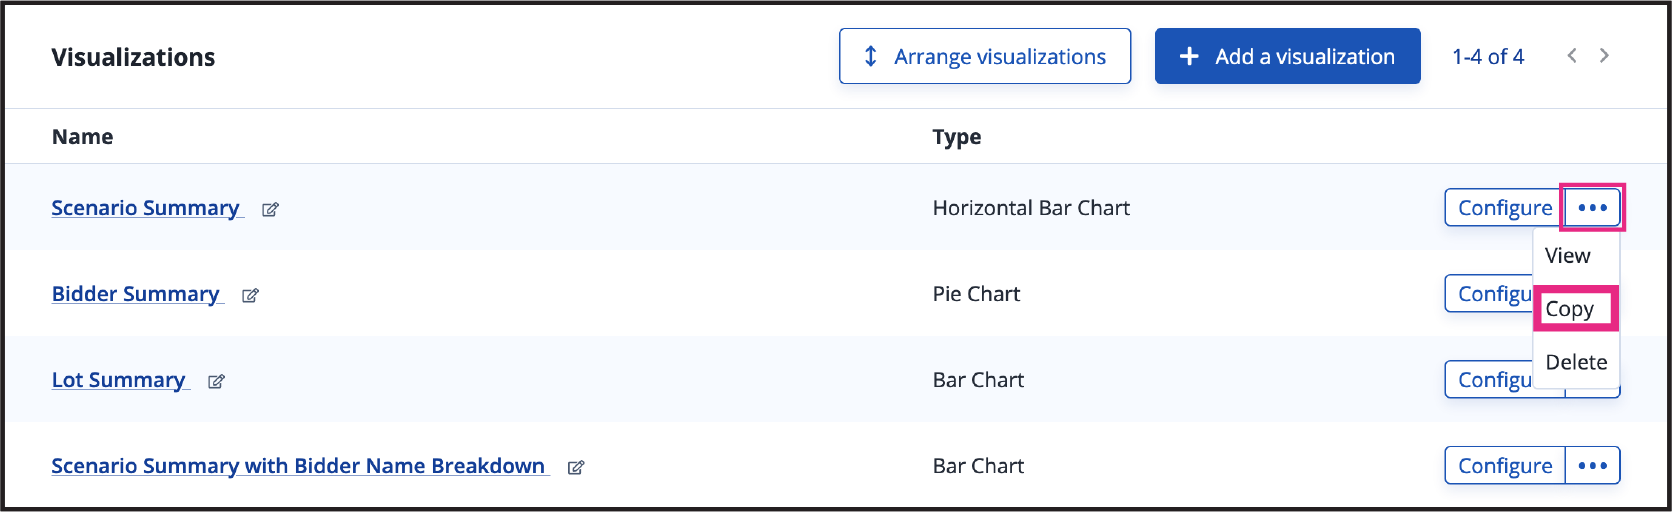Click Add a visualization button
Viewport: 1672px width, 512px height.
1288,56
